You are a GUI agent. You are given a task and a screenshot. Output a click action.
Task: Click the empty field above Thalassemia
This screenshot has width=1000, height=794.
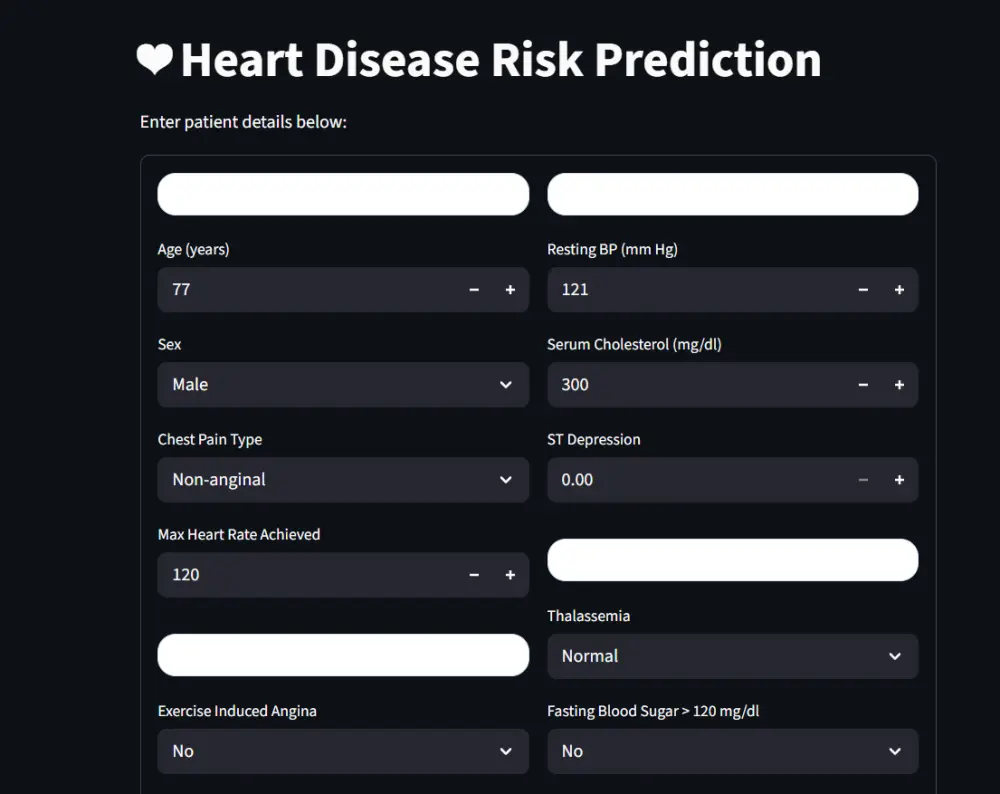point(733,560)
